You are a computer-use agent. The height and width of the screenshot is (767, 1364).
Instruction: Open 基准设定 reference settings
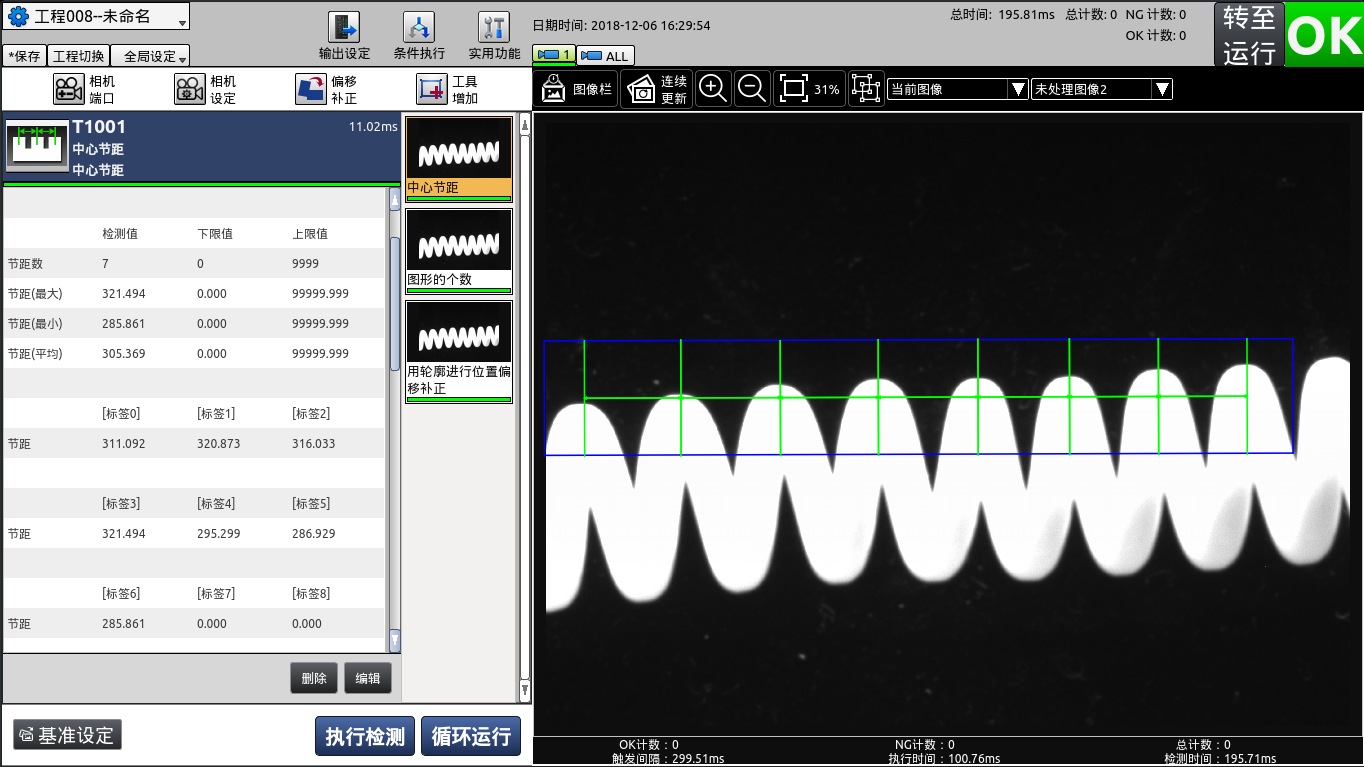pyautogui.click(x=68, y=735)
